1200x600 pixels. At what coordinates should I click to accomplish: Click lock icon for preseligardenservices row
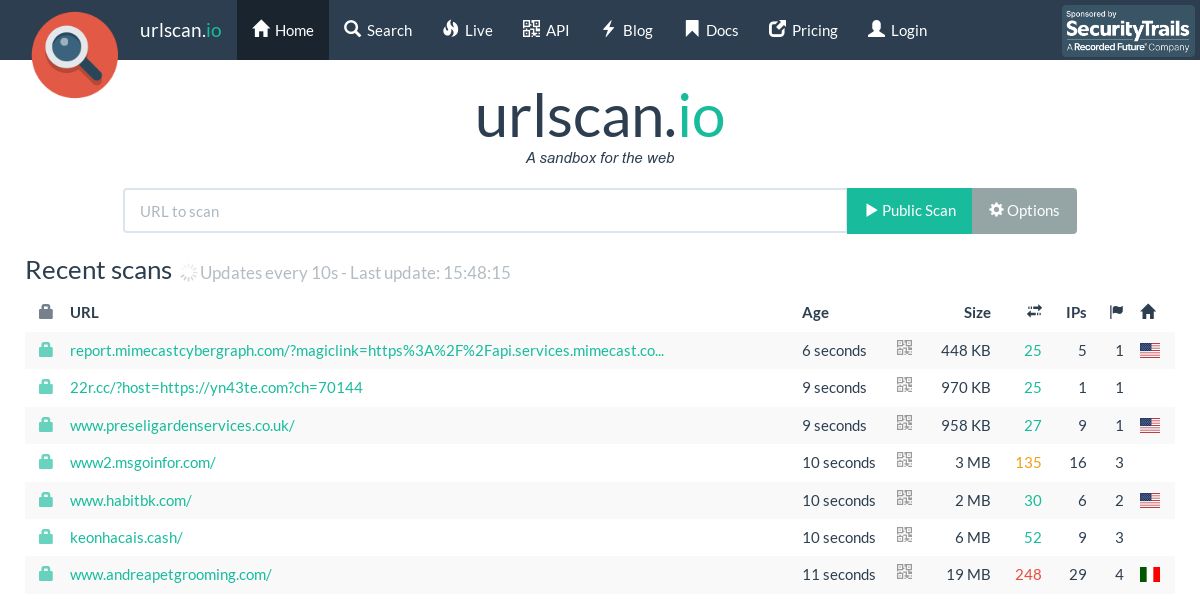tap(45, 425)
